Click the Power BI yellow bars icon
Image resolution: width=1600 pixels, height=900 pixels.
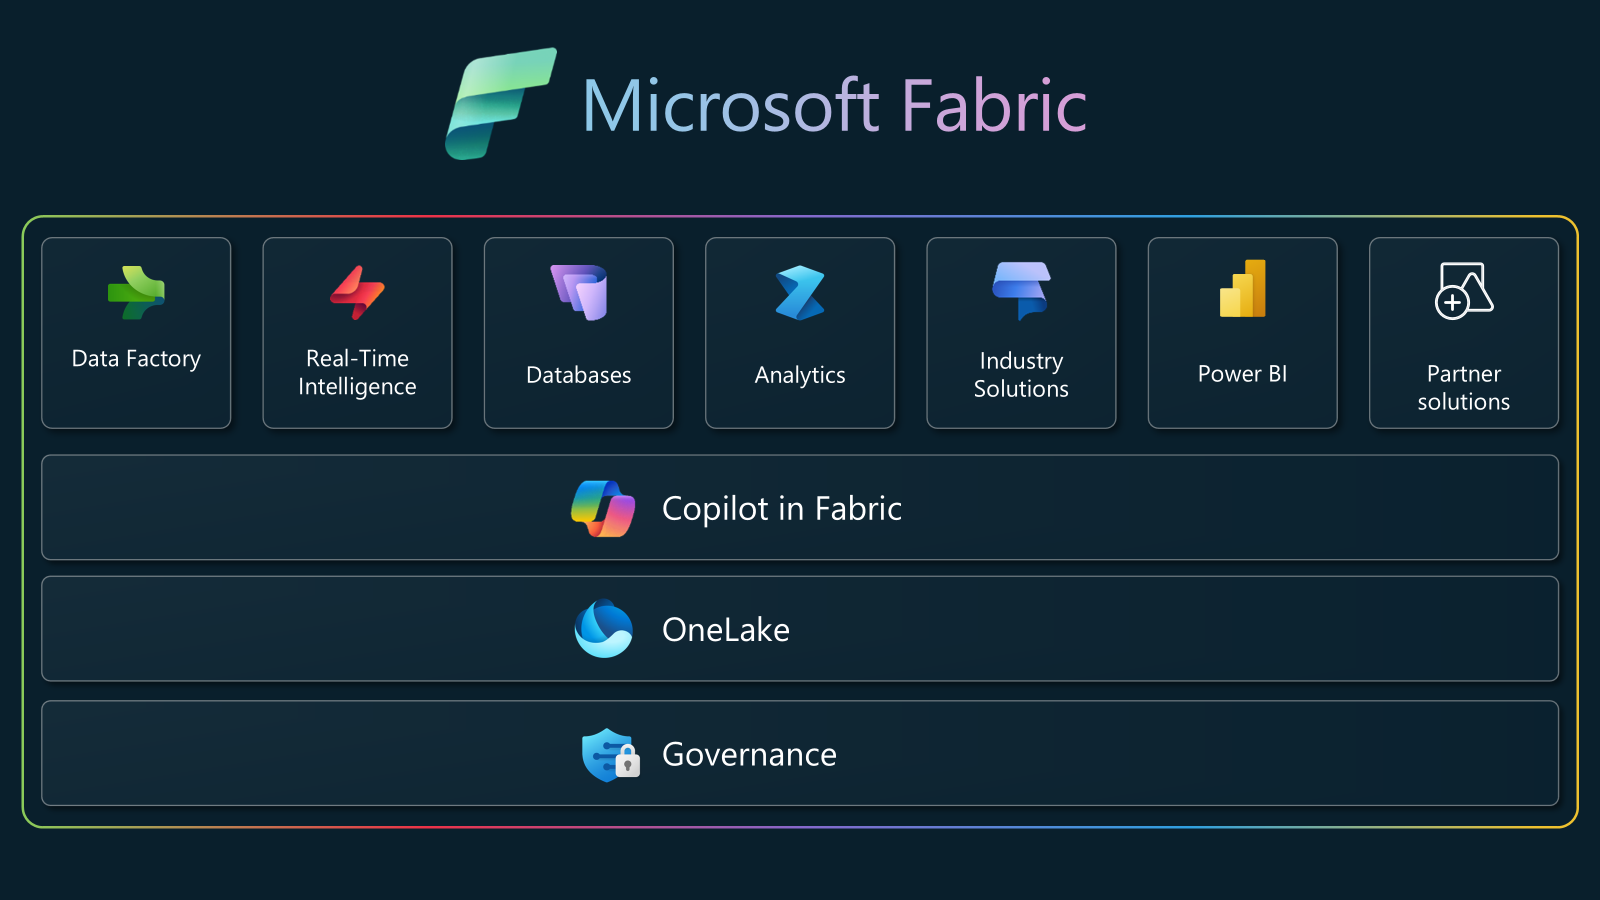pos(1243,288)
